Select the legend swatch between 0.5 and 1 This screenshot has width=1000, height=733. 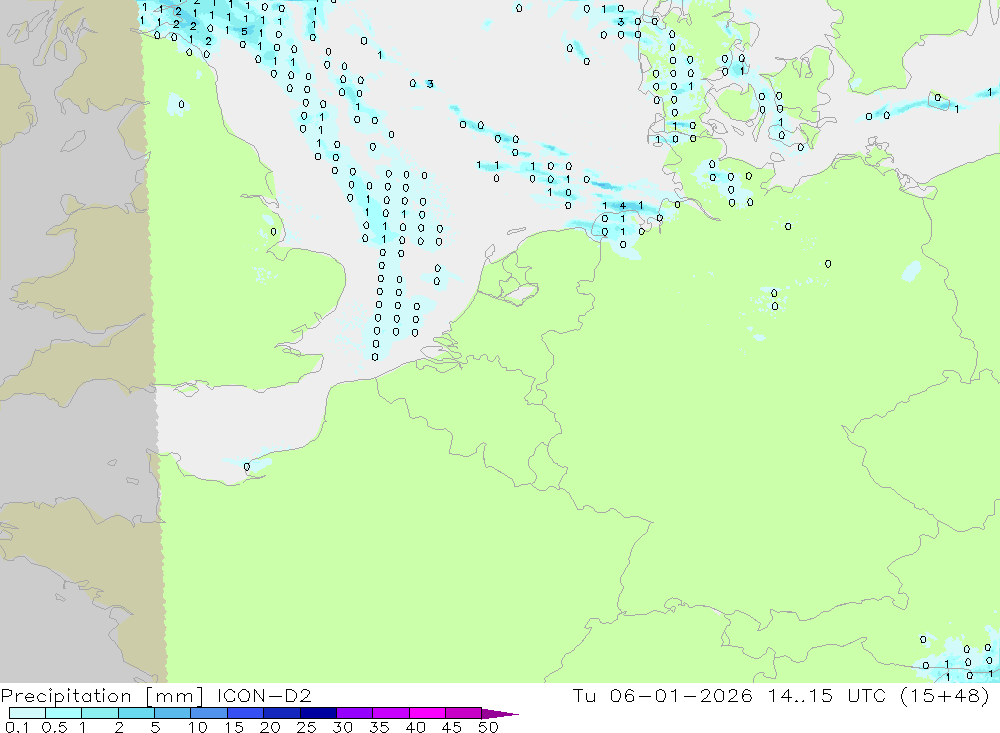pyautogui.click(x=64, y=713)
